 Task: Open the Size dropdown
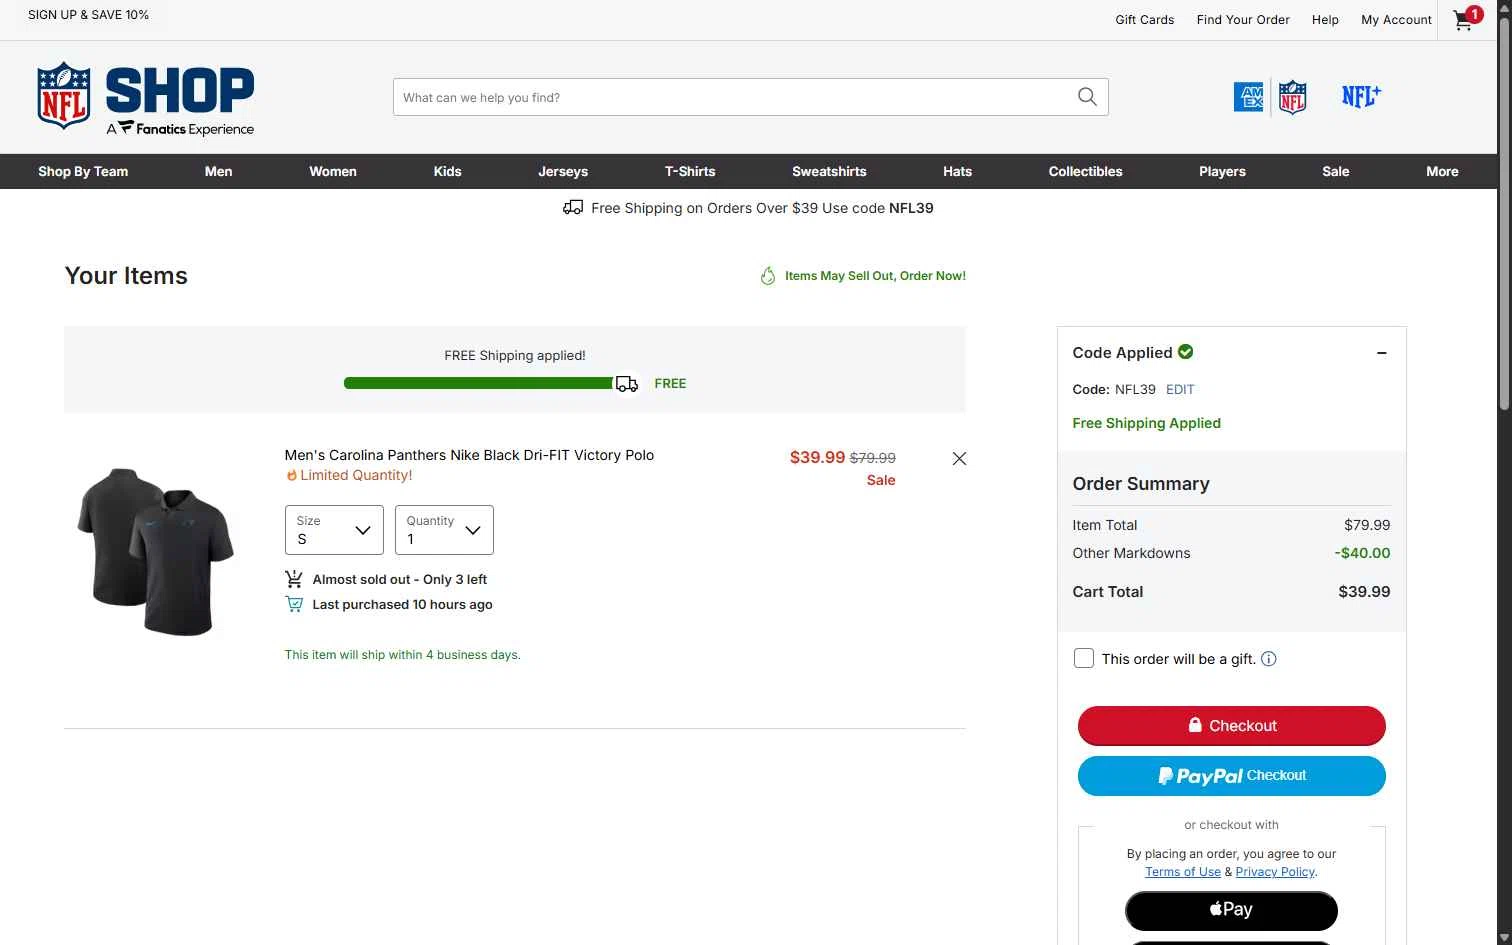(334, 530)
